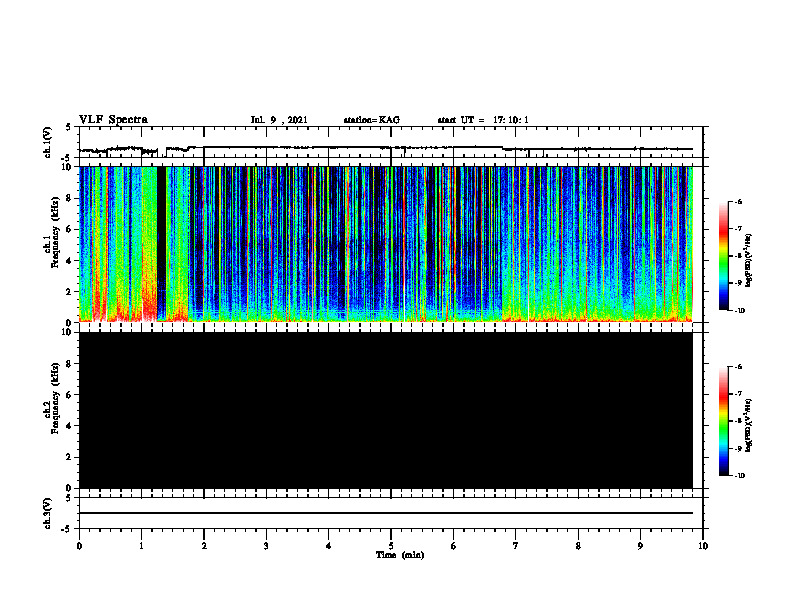Select the date text 'Jul 9, 2021'
Screen dimensions: 792x612
click(x=279, y=120)
